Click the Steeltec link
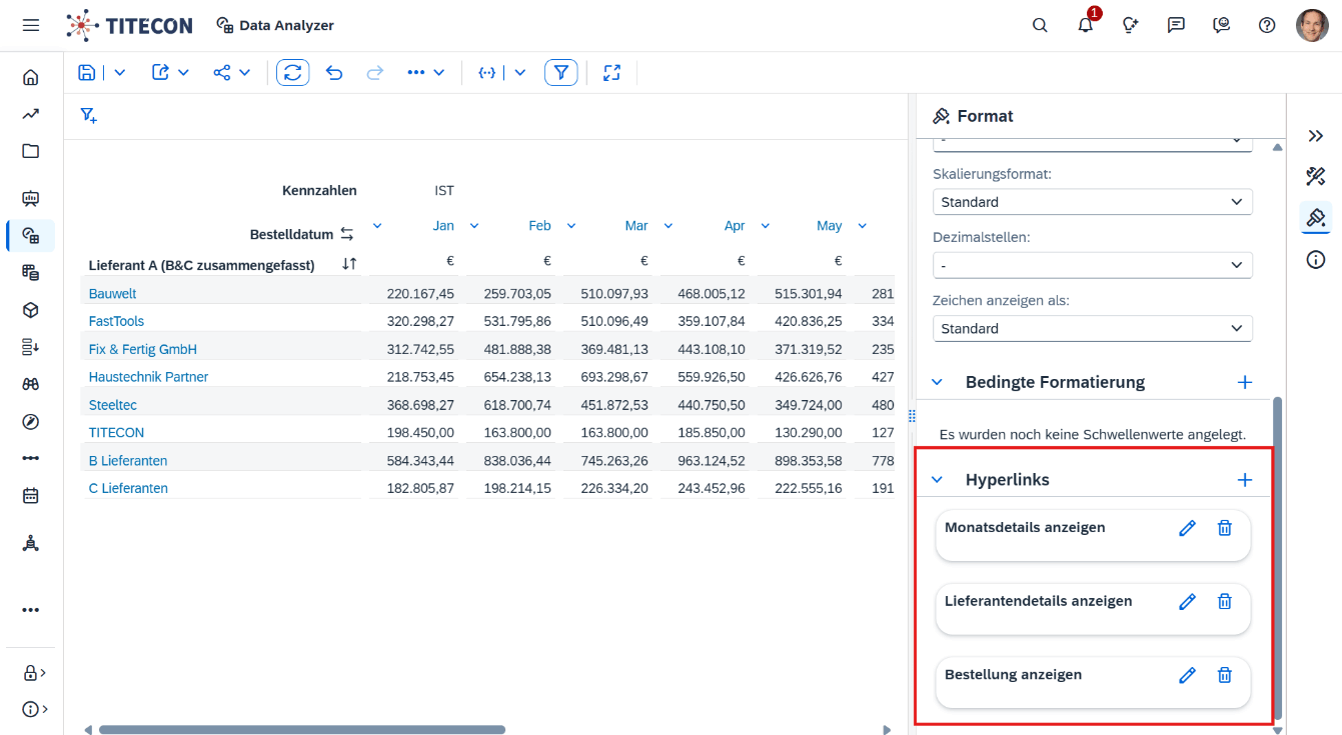 click(x=113, y=405)
